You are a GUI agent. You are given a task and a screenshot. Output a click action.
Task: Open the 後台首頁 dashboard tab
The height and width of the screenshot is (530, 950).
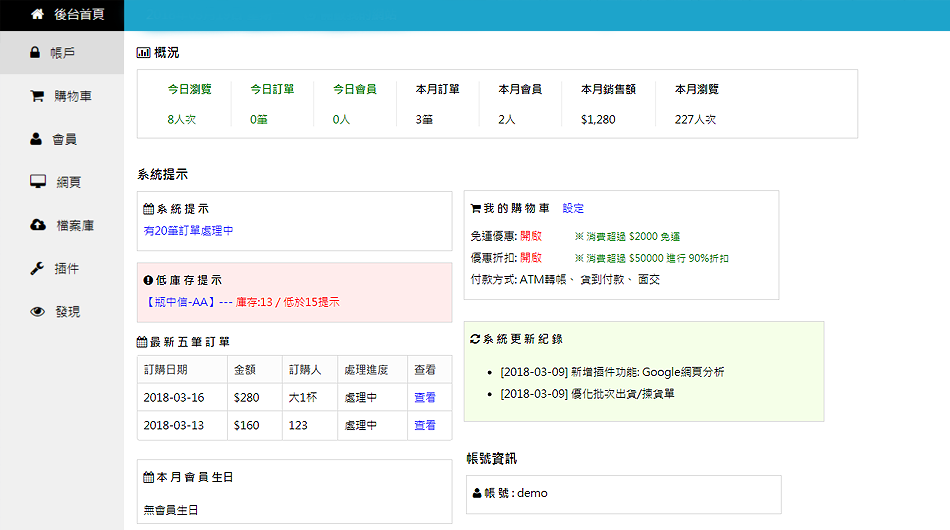(78, 15)
